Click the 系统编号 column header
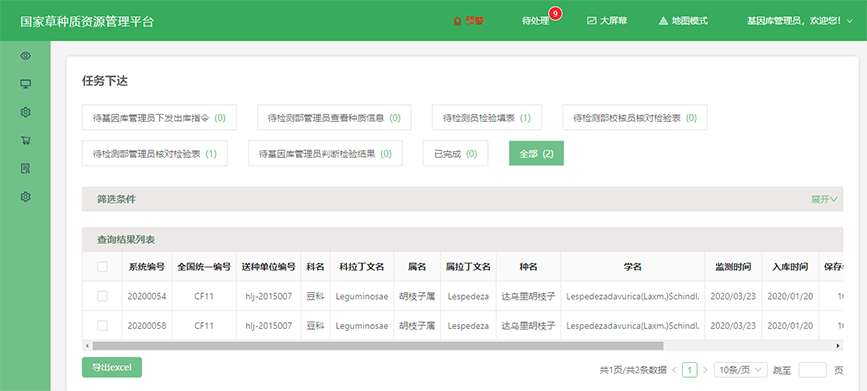The height and width of the screenshot is (391, 867). 147,267
